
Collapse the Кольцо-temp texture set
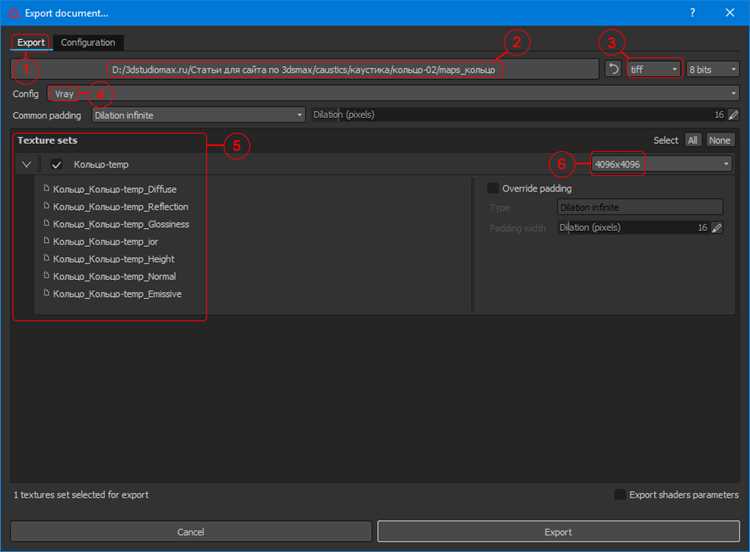coord(27,165)
